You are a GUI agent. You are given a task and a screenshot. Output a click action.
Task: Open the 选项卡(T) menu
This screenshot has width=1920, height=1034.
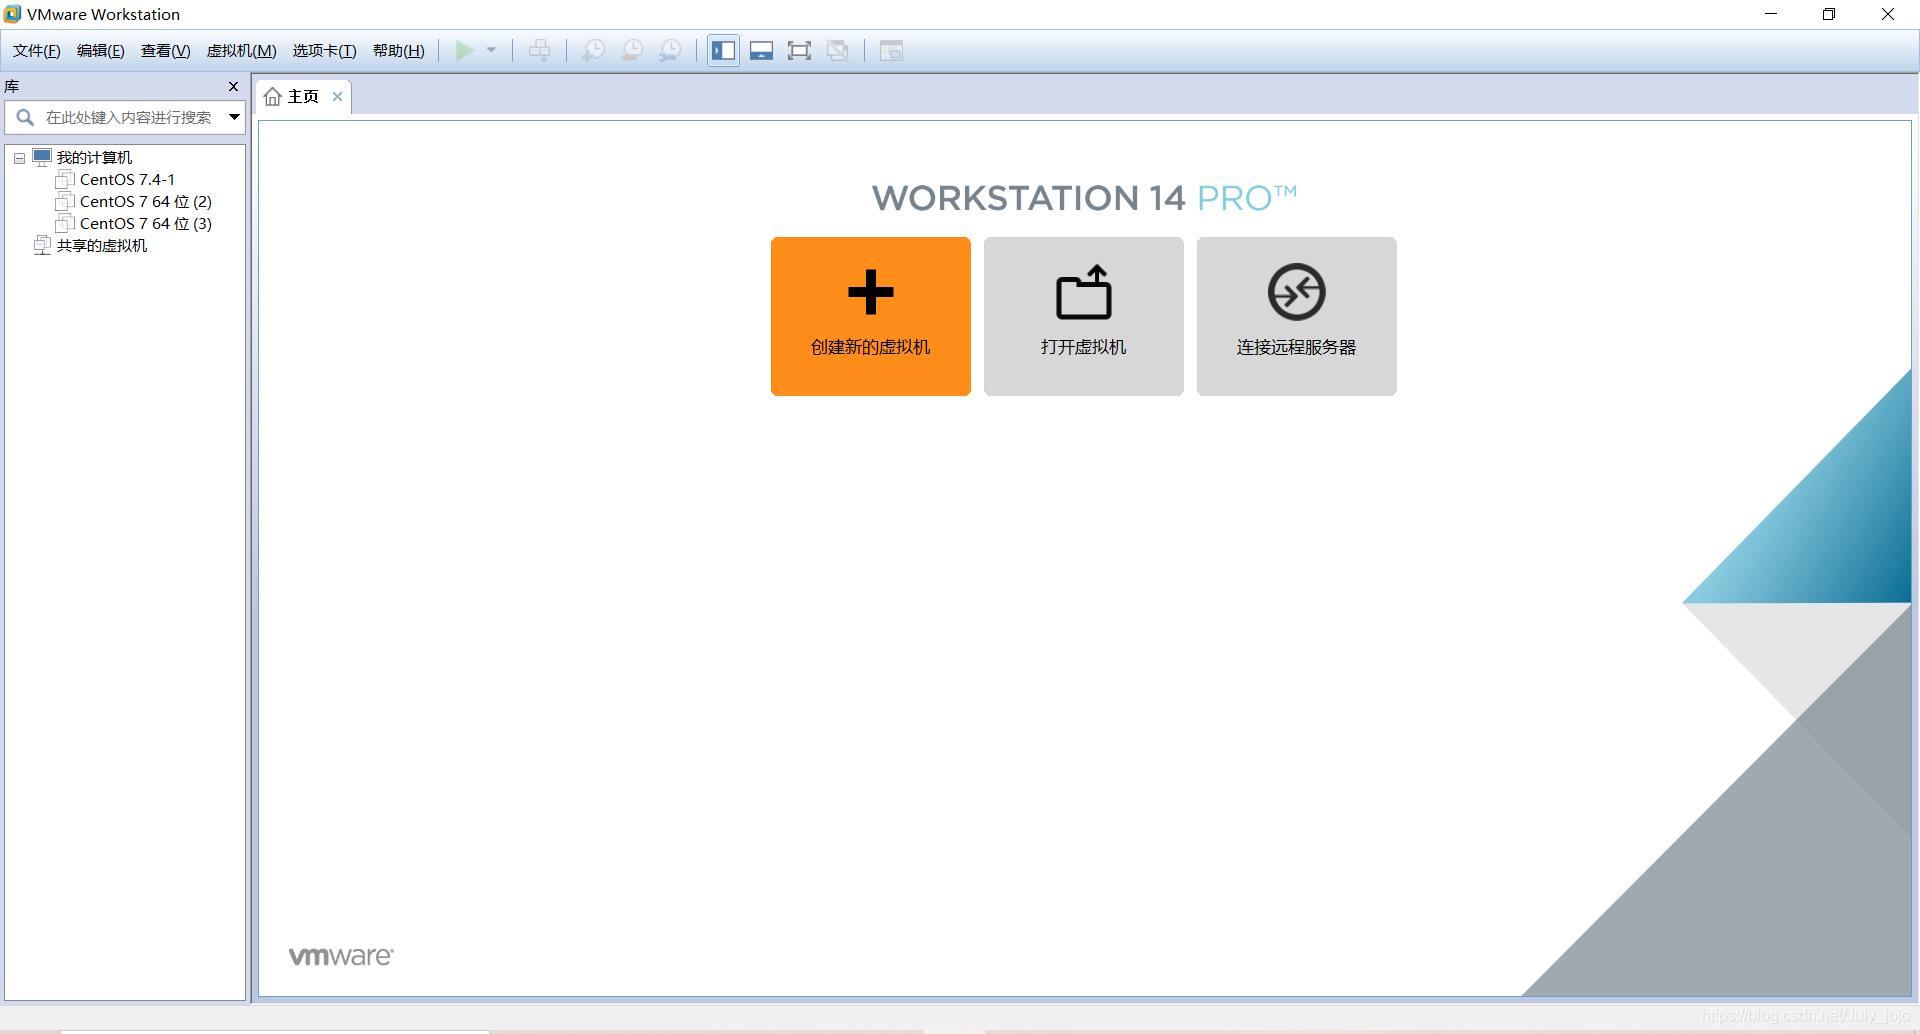(x=324, y=51)
